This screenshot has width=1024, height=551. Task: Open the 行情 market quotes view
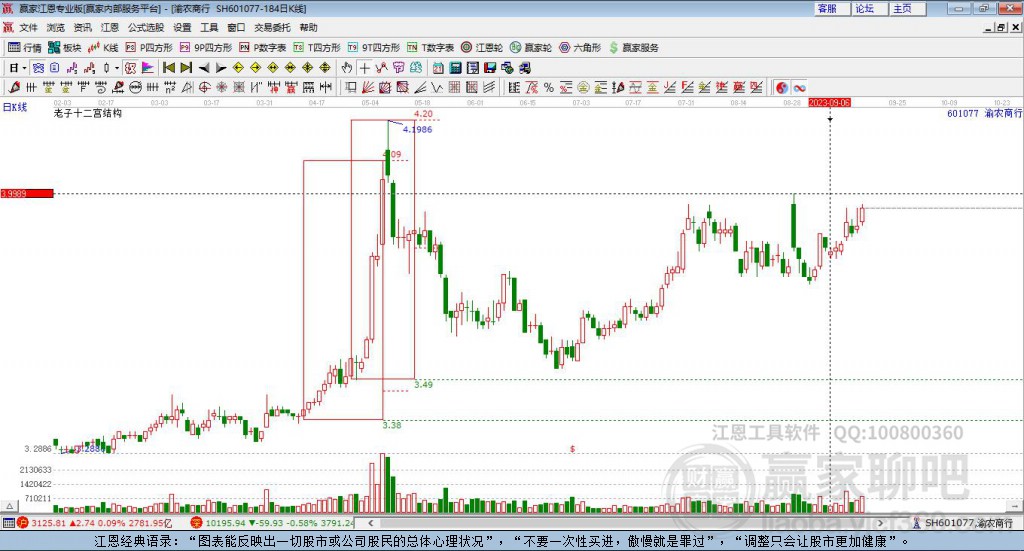[24, 48]
